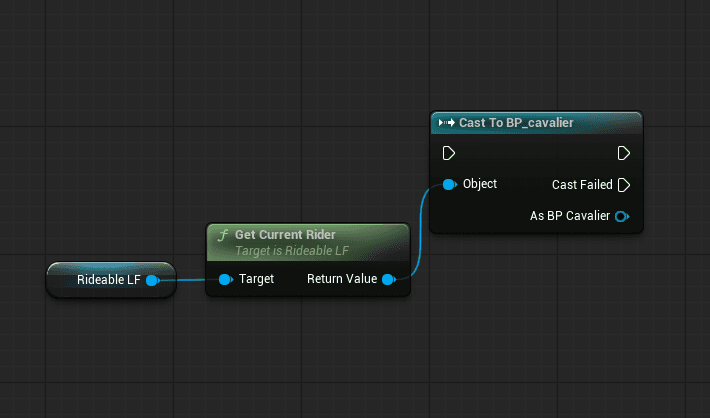The height and width of the screenshot is (418, 710).
Task: Click the 'Return Value' label
Action: (x=342, y=279)
